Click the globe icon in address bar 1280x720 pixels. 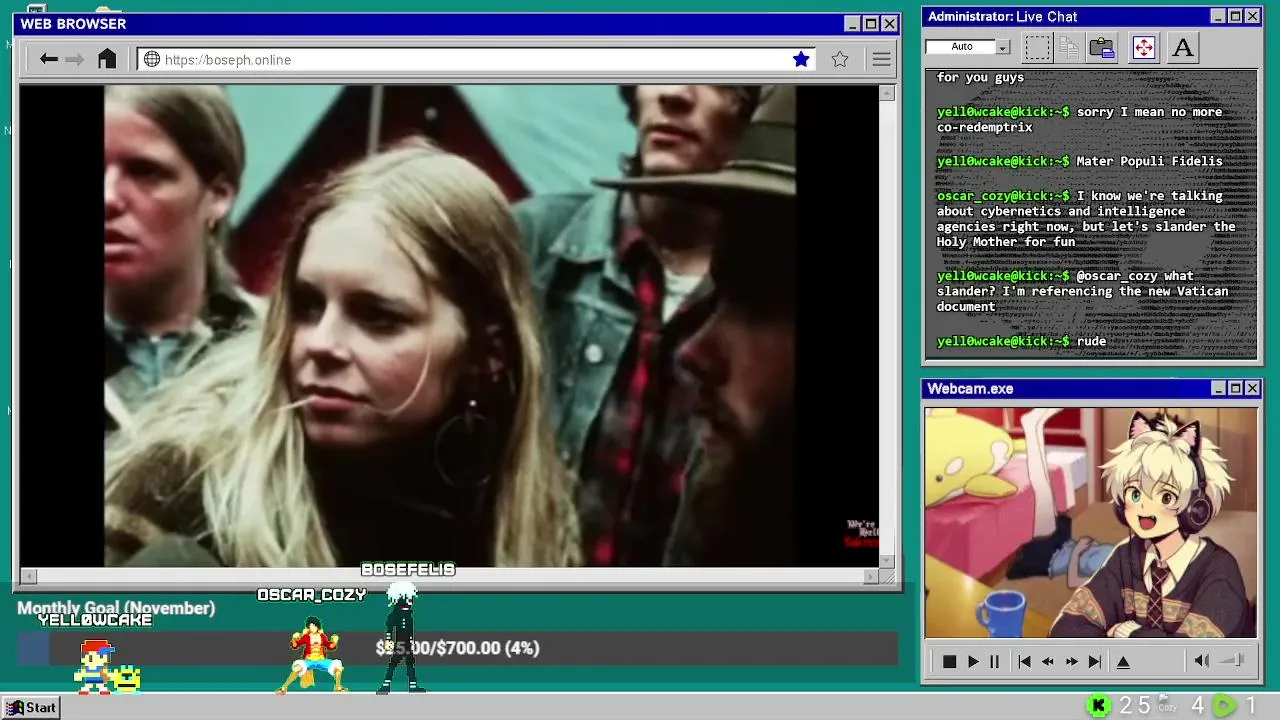tap(152, 60)
